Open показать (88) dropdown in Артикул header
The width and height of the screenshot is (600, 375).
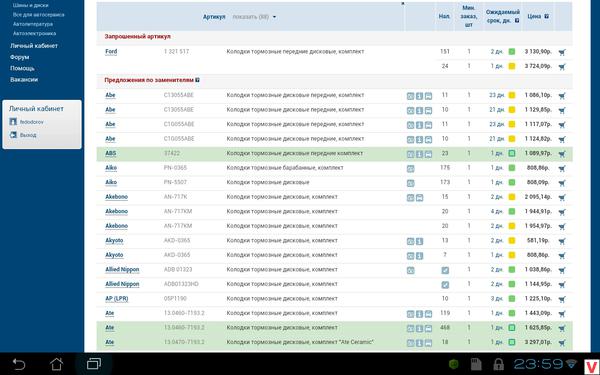click(254, 17)
